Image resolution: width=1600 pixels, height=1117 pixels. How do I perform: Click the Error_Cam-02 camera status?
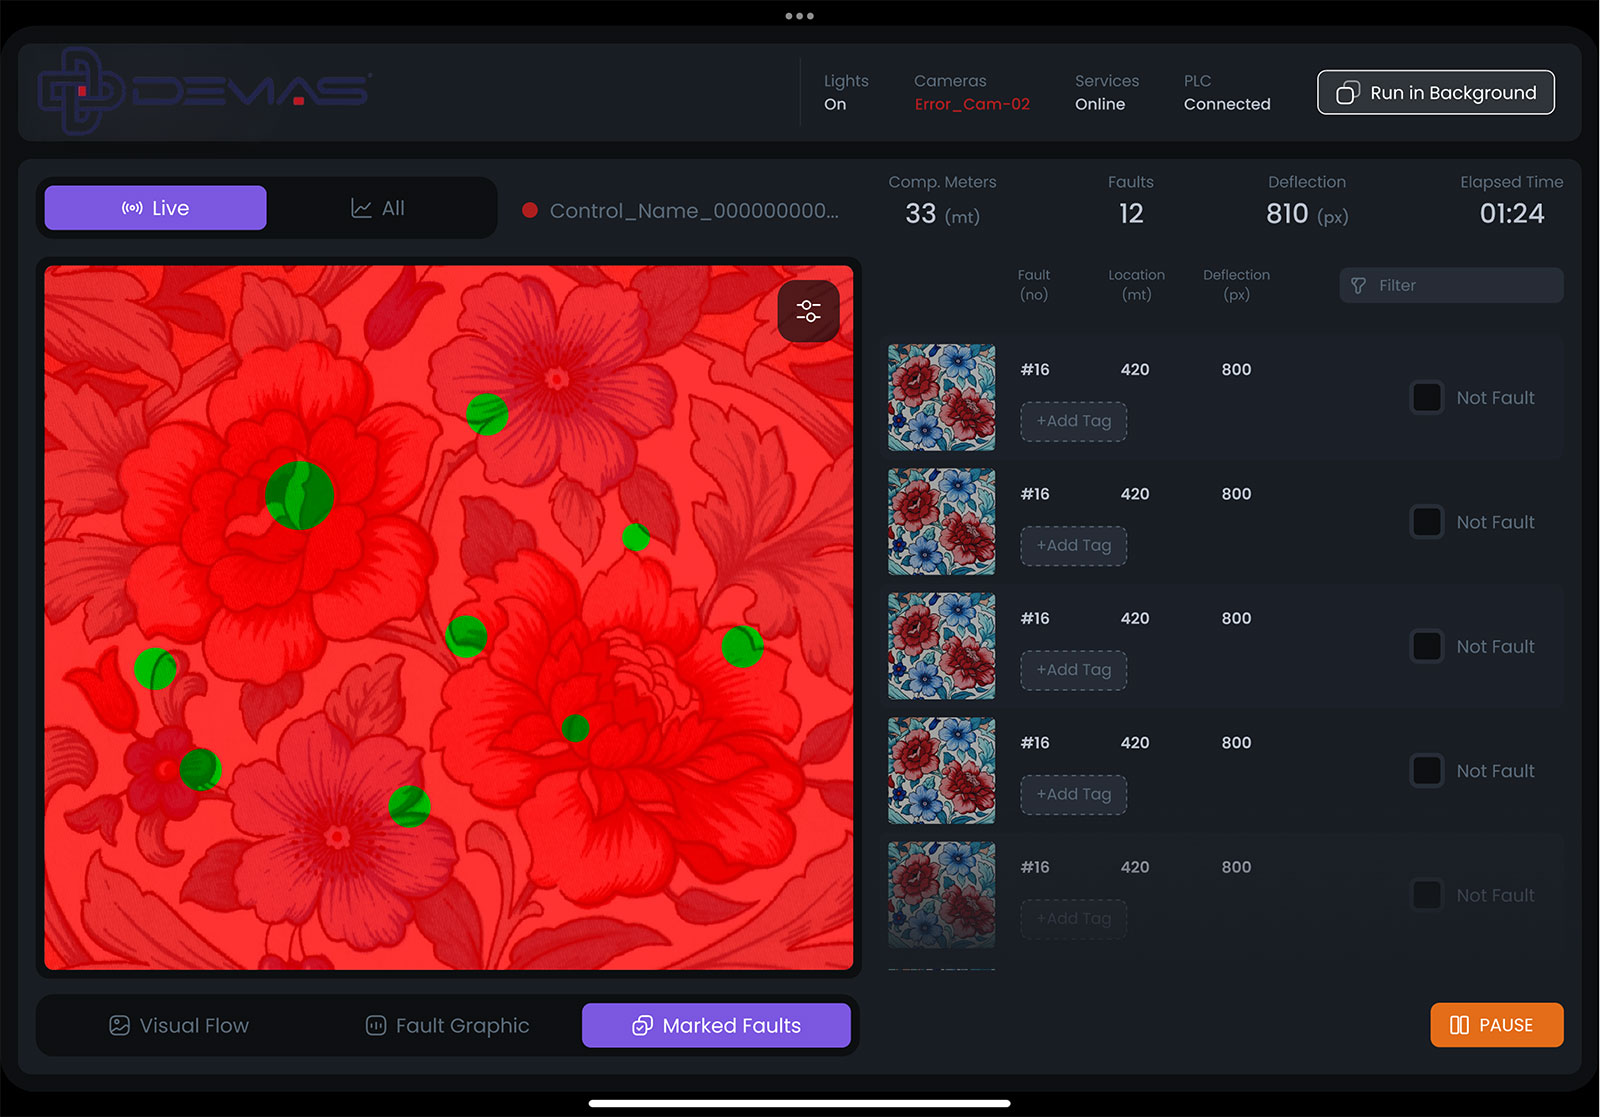pyautogui.click(x=971, y=104)
